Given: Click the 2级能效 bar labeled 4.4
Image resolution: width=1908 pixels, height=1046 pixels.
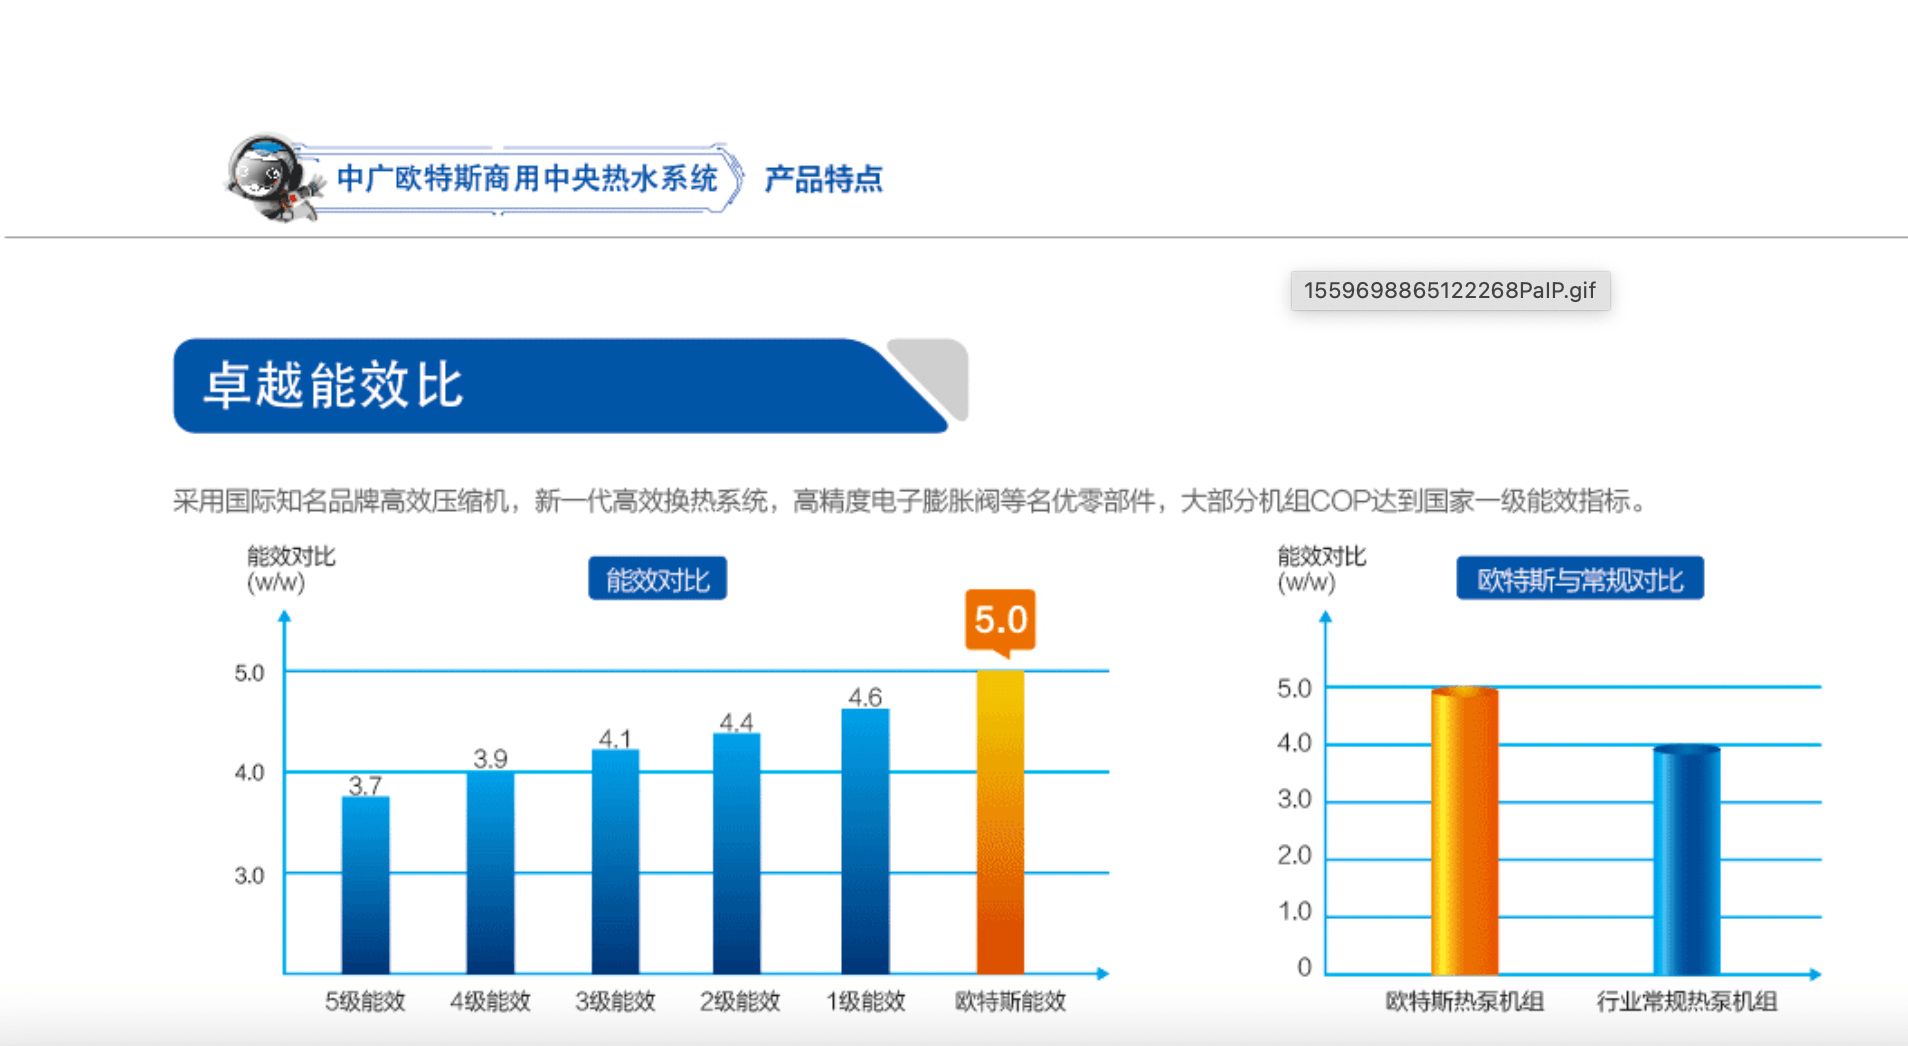Looking at the screenshot, I should [736, 853].
